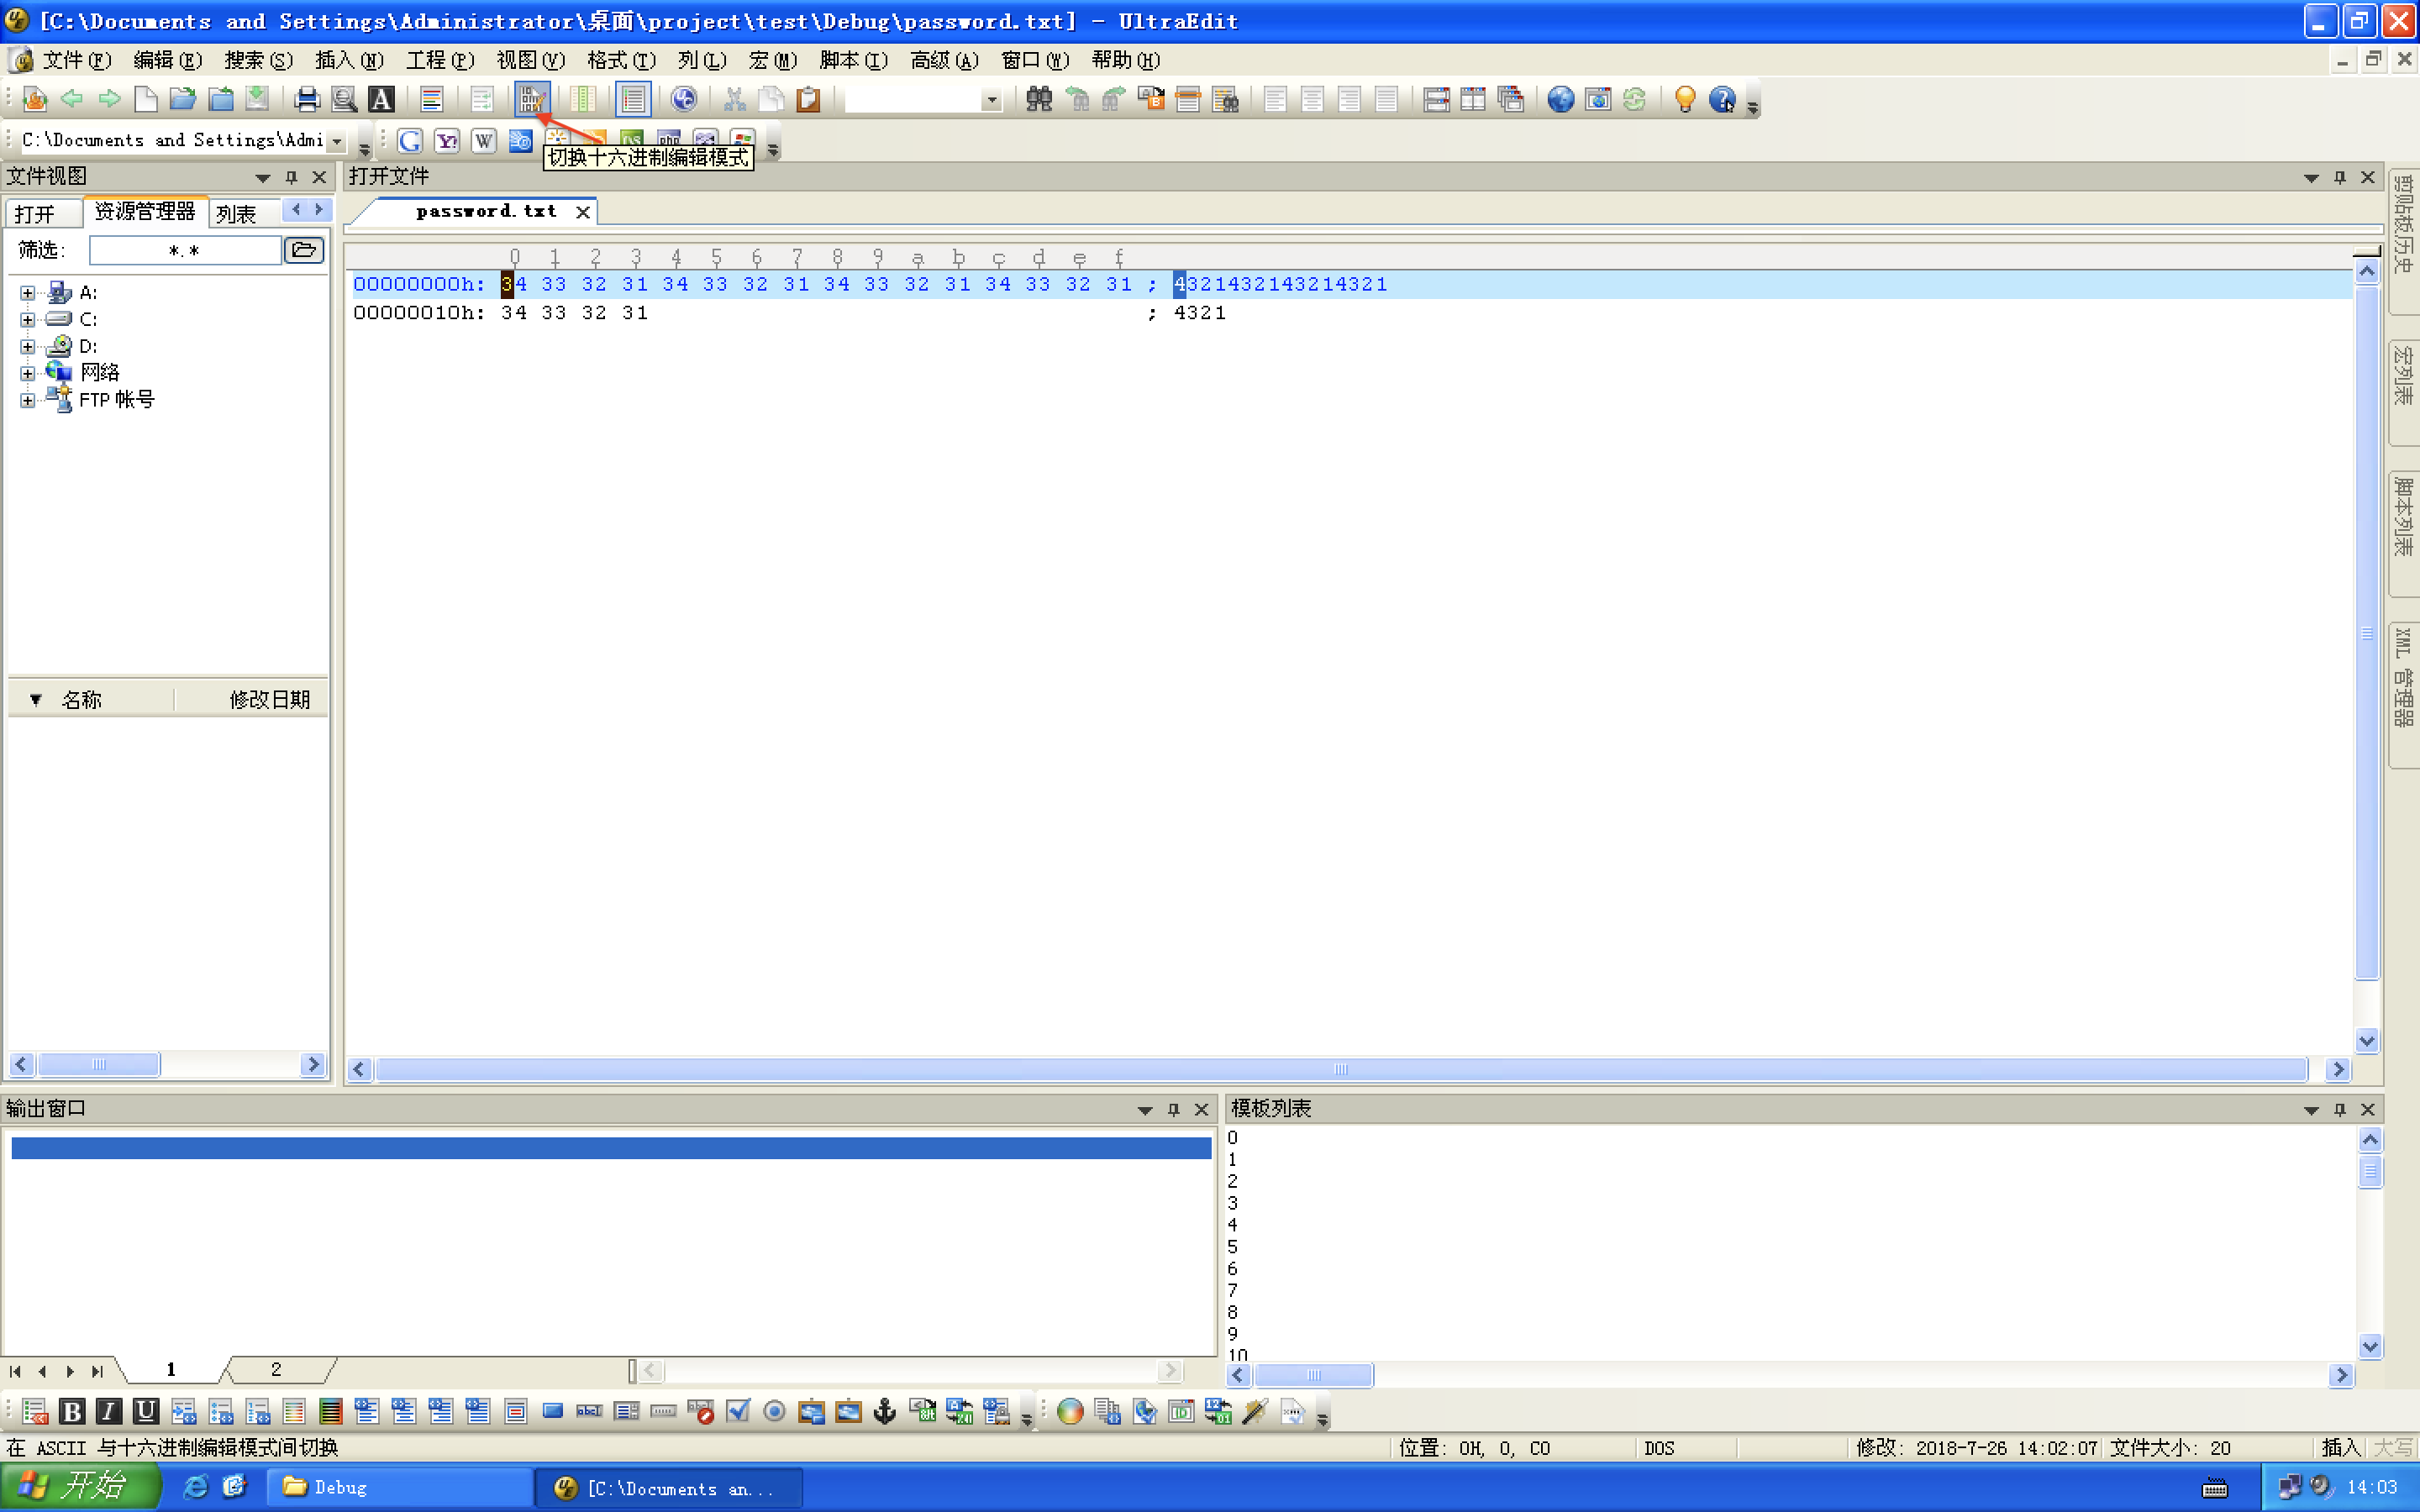Click HTML Italic 'I' icon in bottom toolbar
The height and width of the screenshot is (1512, 2420).
pyautogui.click(x=109, y=1411)
